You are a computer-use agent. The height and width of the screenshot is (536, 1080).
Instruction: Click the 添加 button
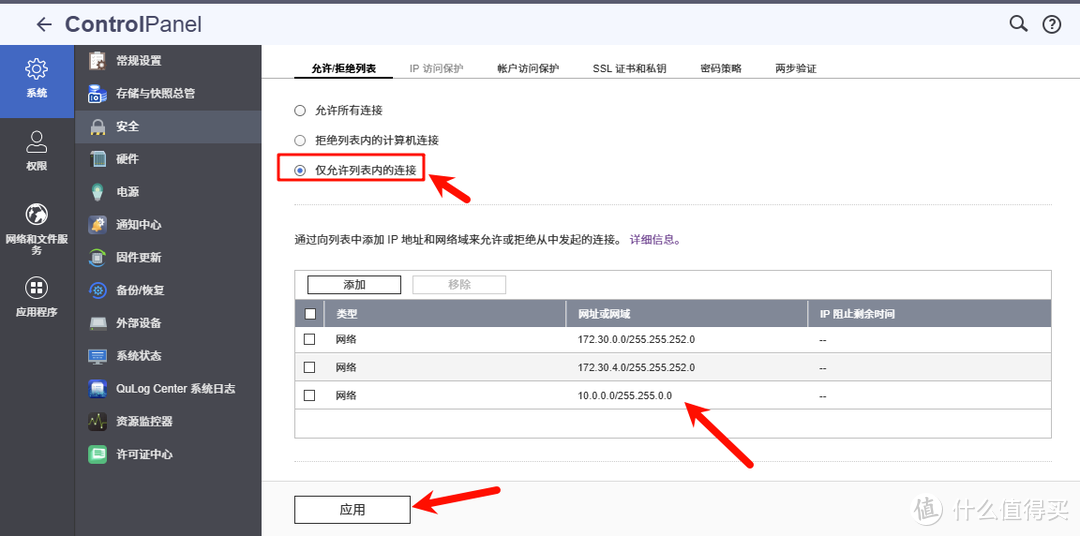click(354, 285)
